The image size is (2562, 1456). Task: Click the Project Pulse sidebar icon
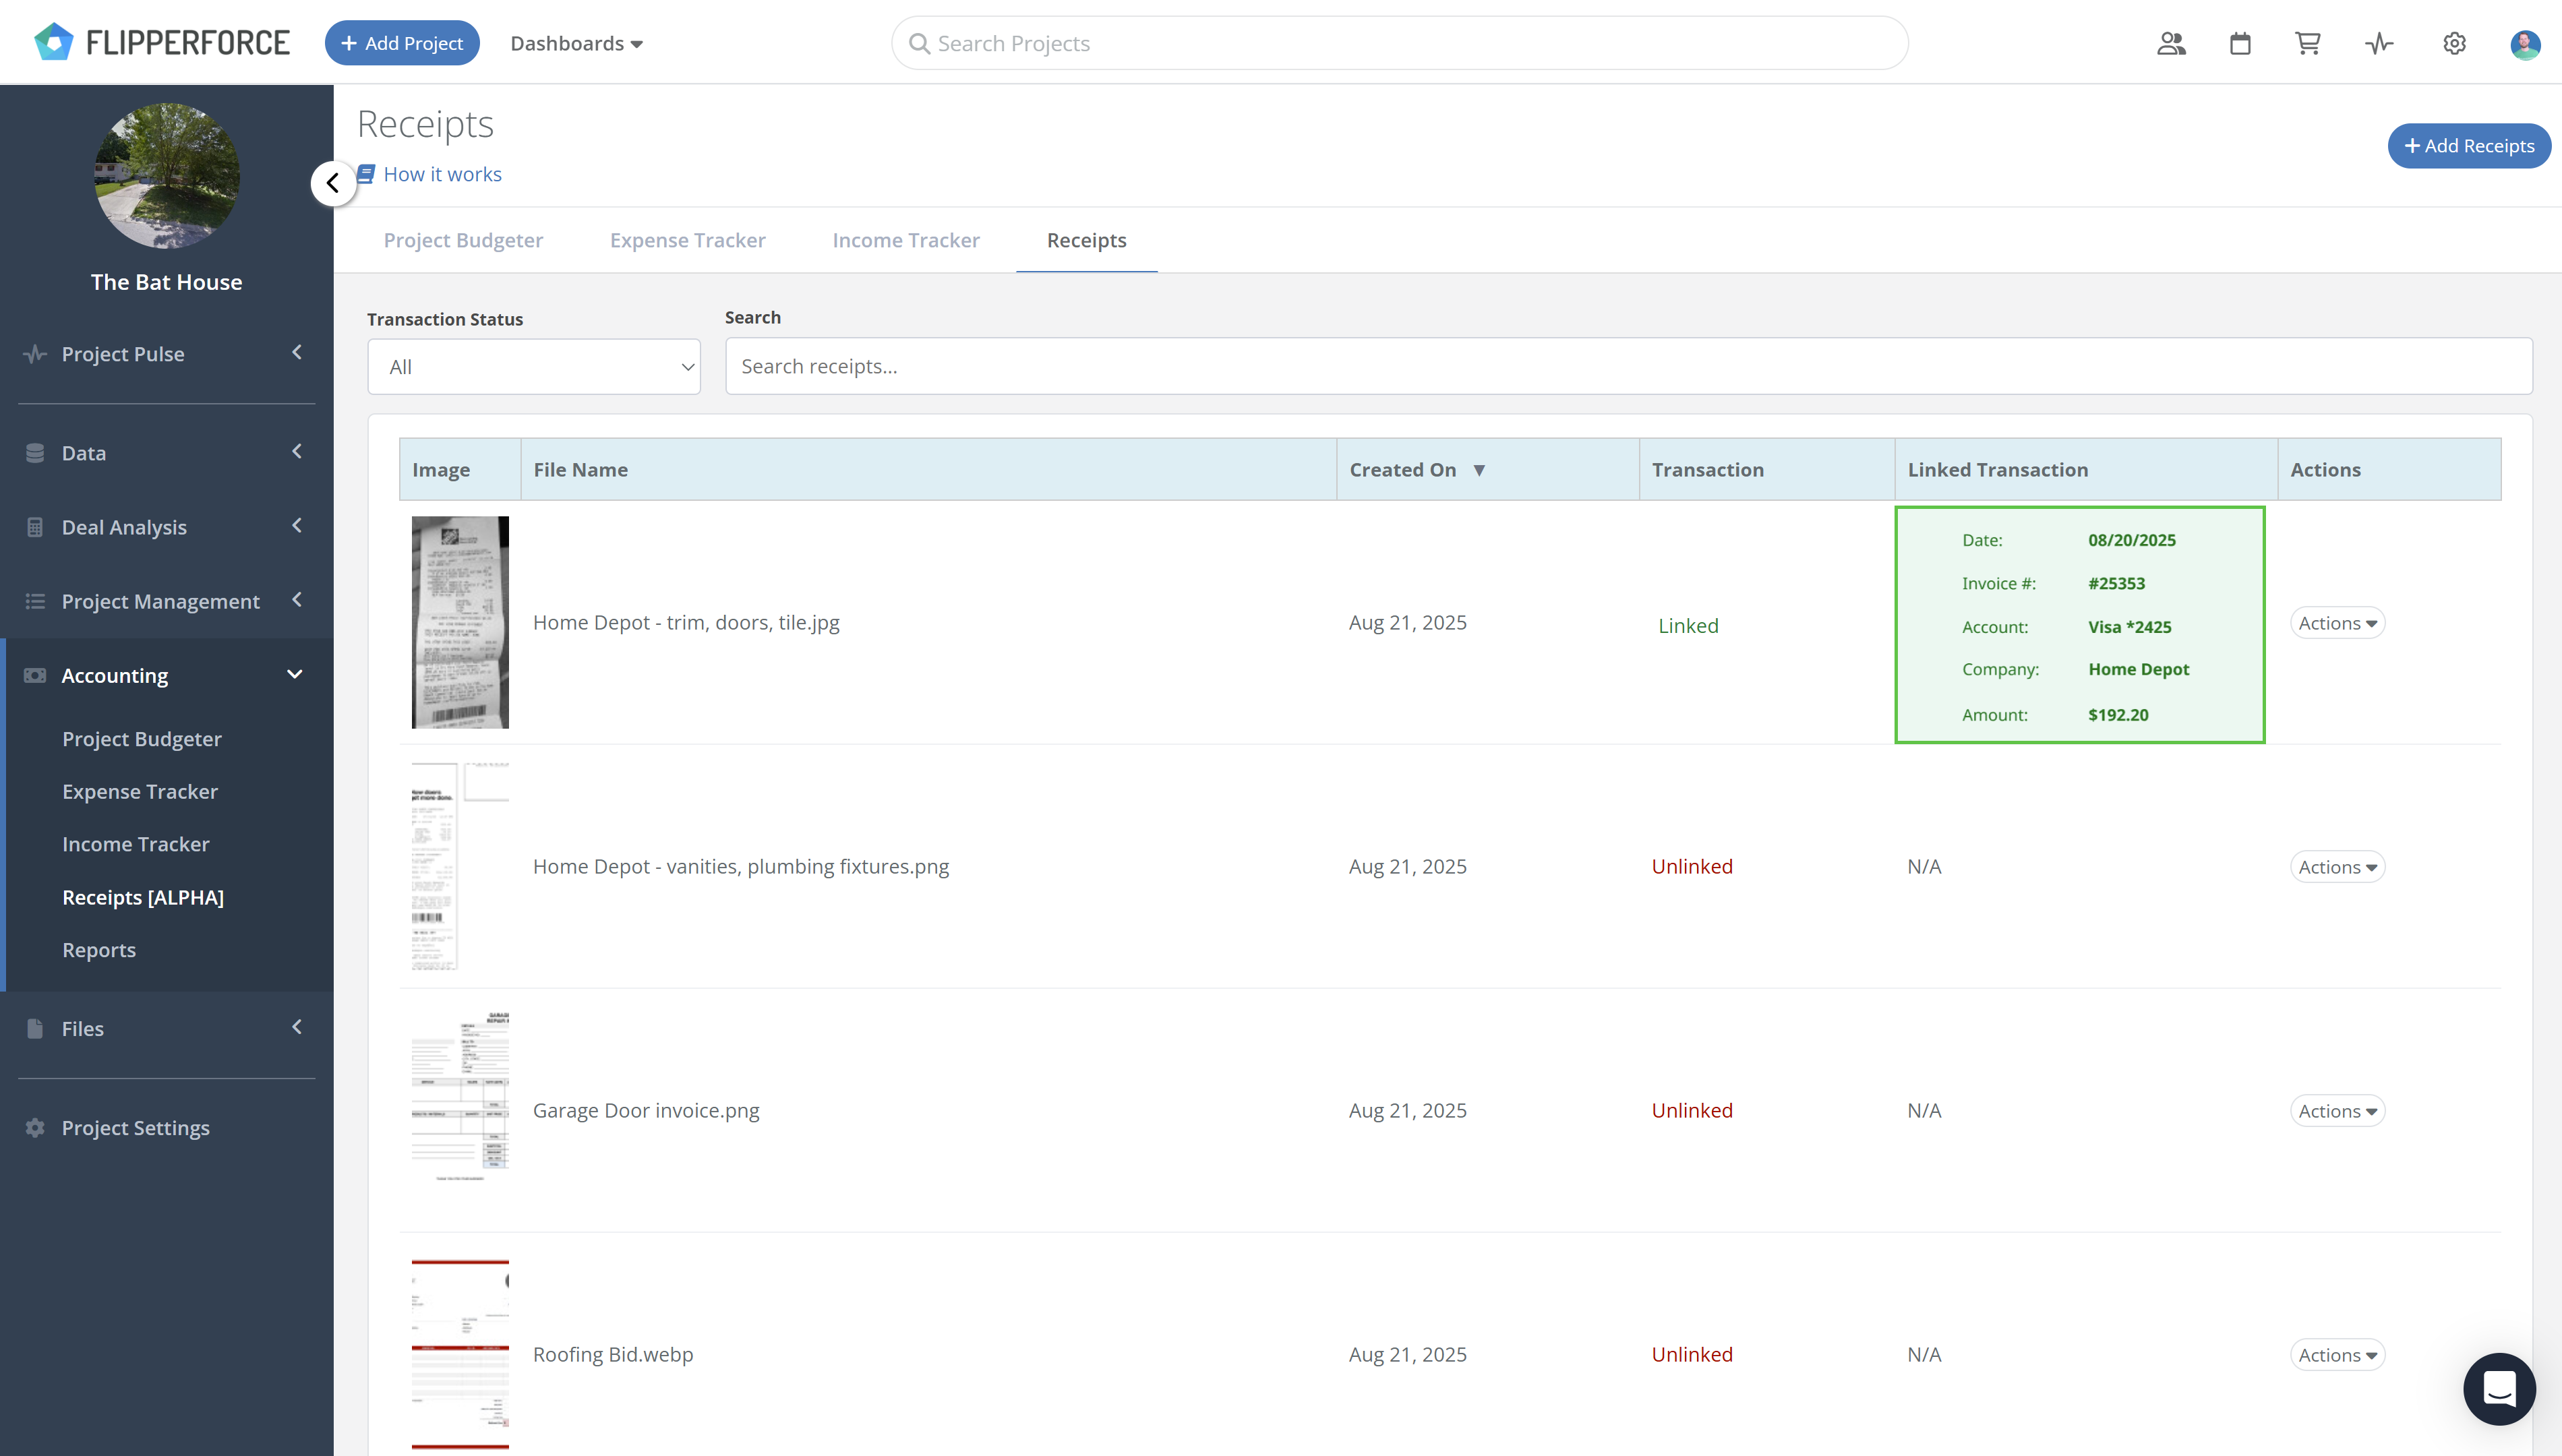35,354
